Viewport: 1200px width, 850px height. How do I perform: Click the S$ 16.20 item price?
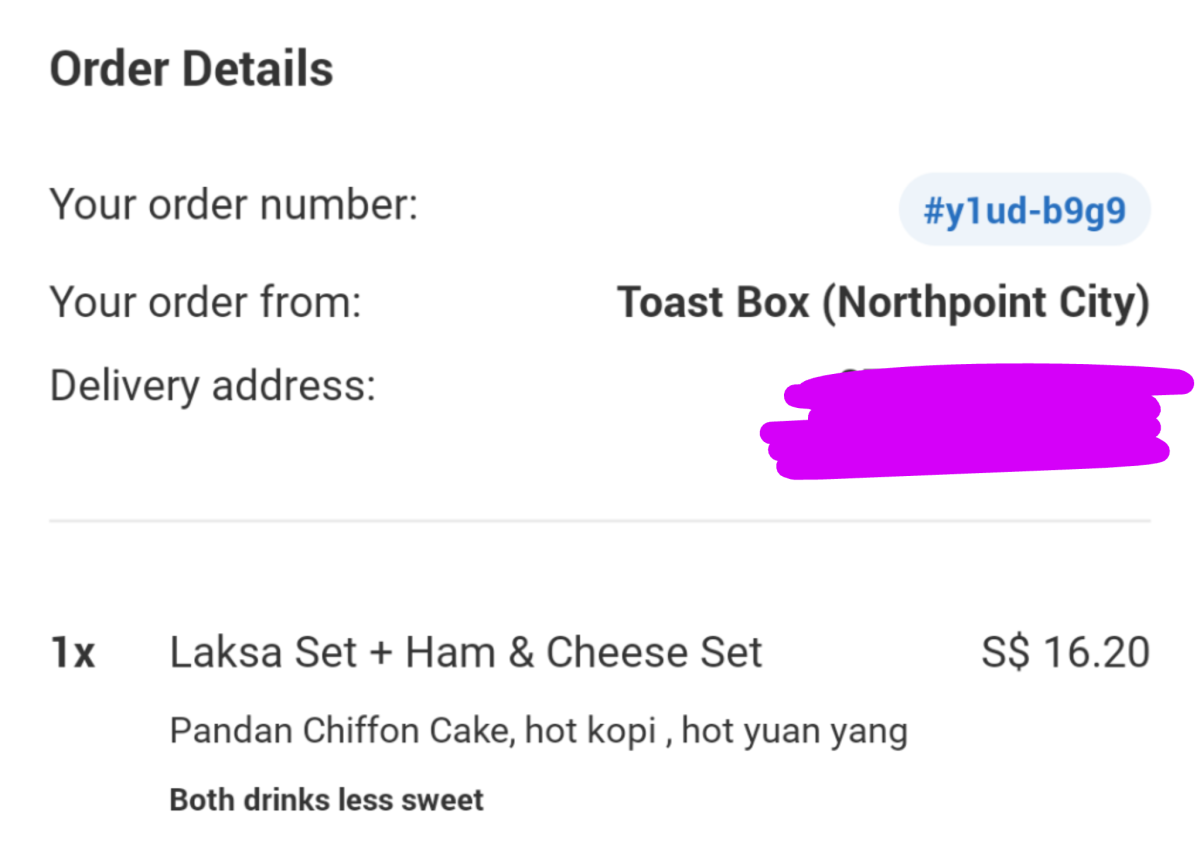[1065, 653]
